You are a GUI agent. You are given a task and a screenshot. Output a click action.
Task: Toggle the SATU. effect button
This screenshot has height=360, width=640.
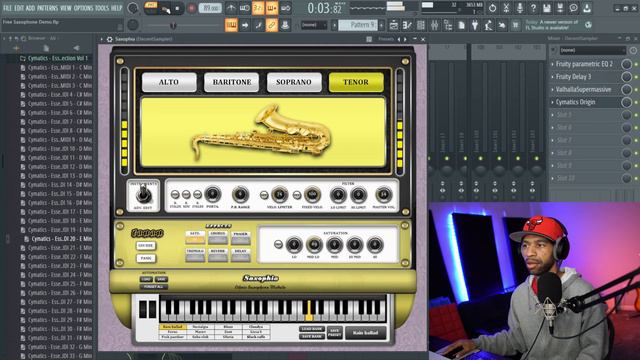pyautogui.click(x=195, y=238)
